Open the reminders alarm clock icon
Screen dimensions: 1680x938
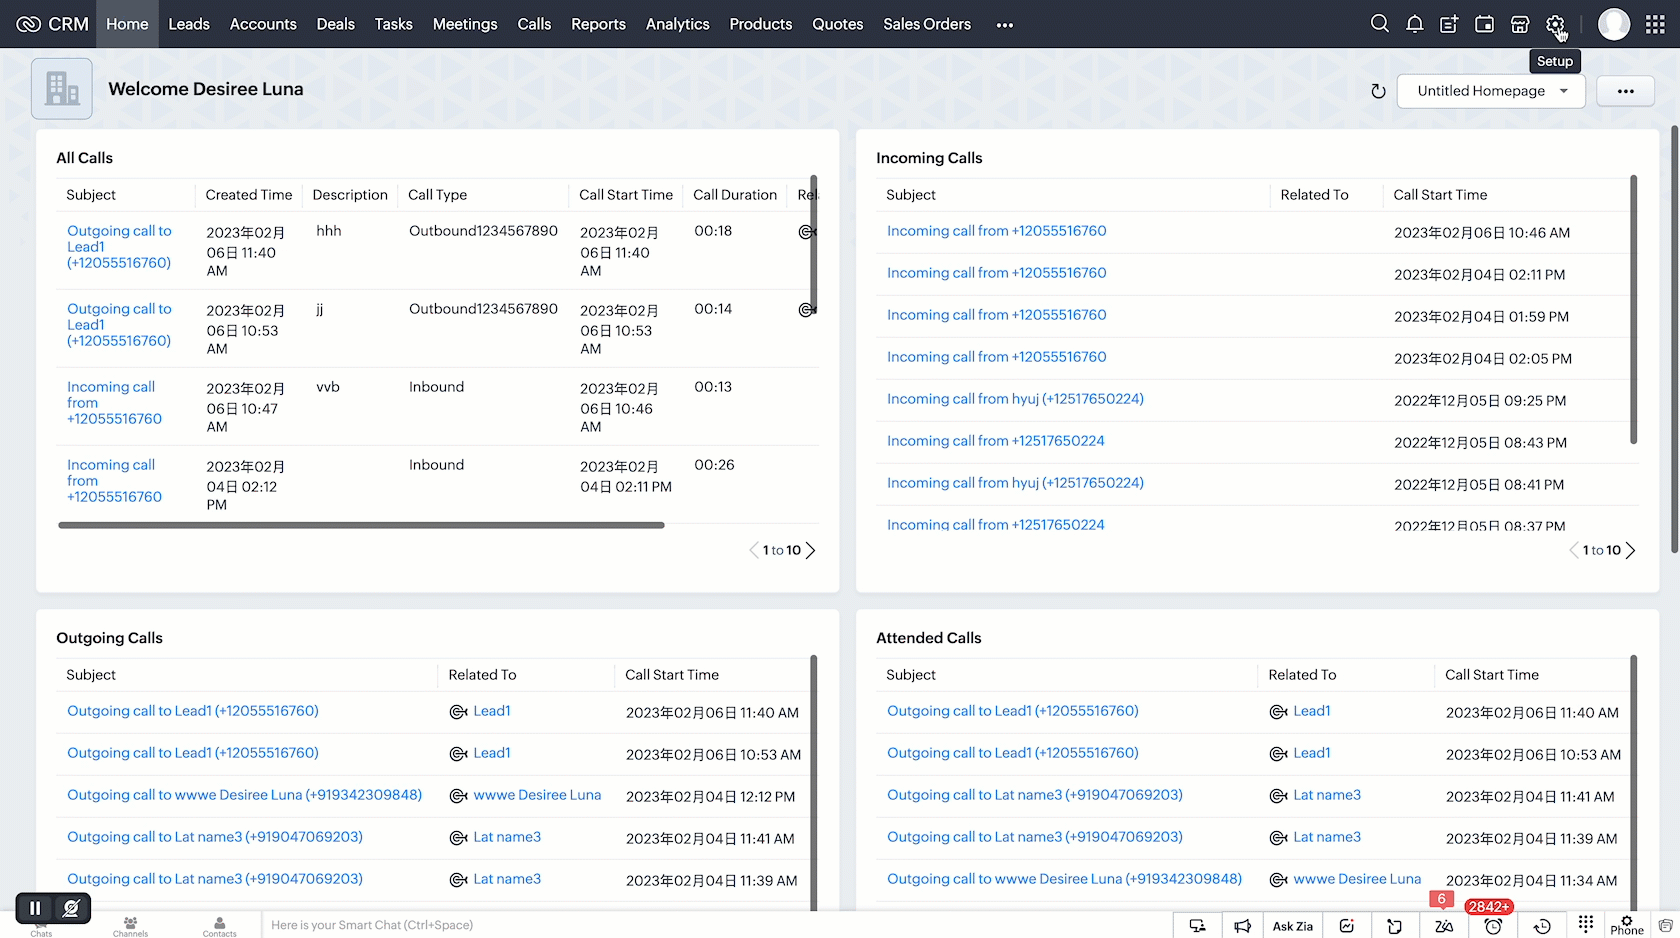pyautogui.click(x=1493, y=926)
